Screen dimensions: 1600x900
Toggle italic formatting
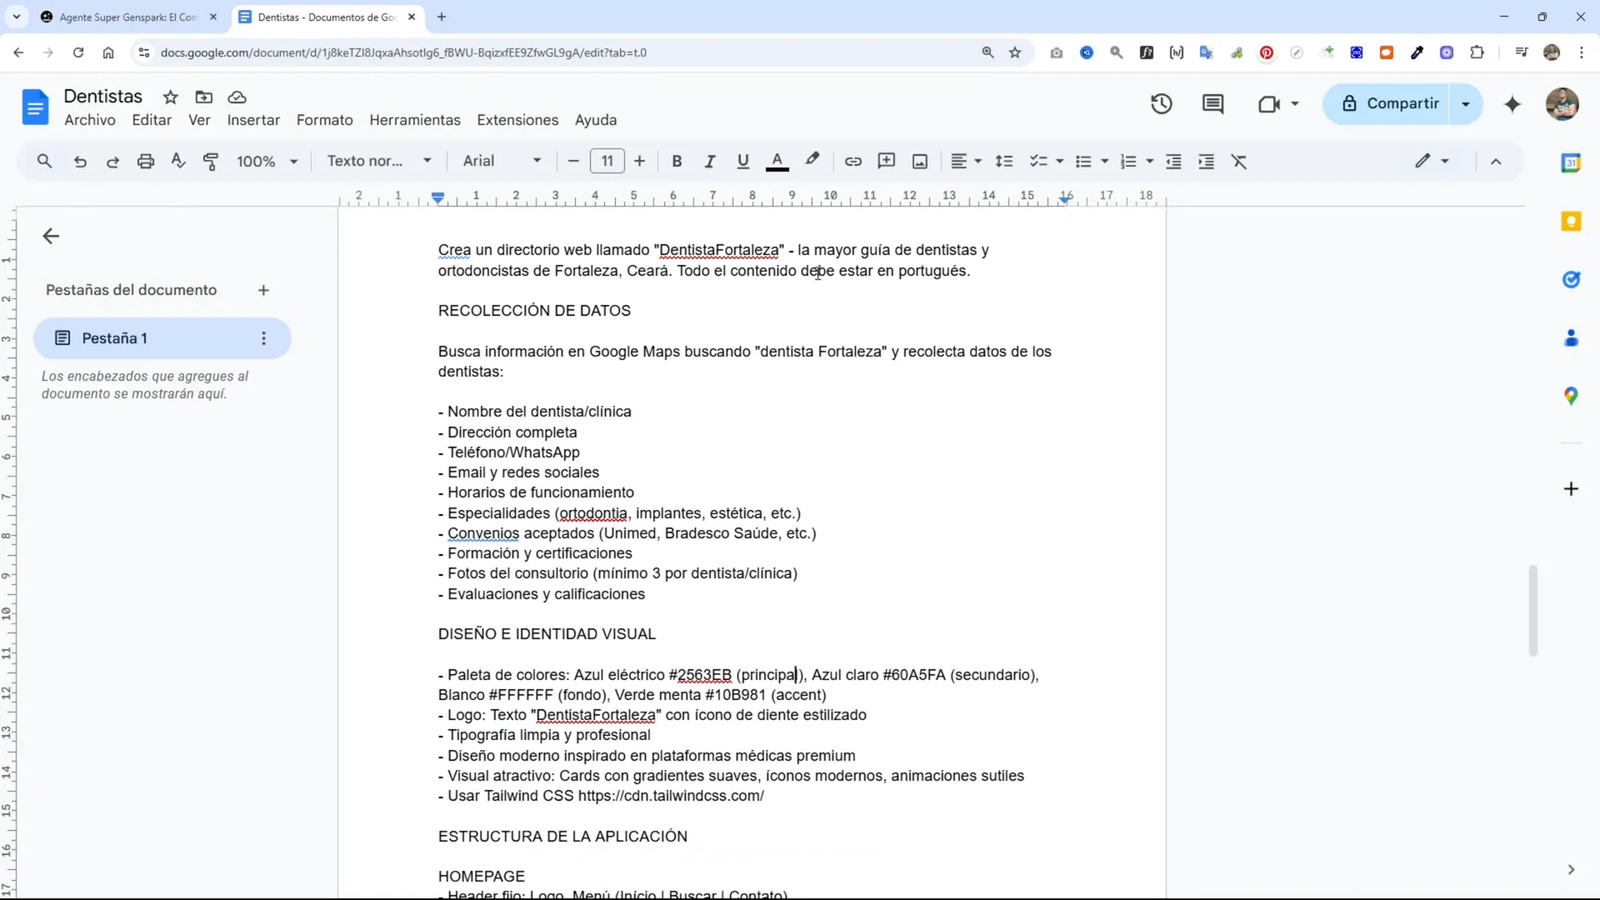click(710, 161)
